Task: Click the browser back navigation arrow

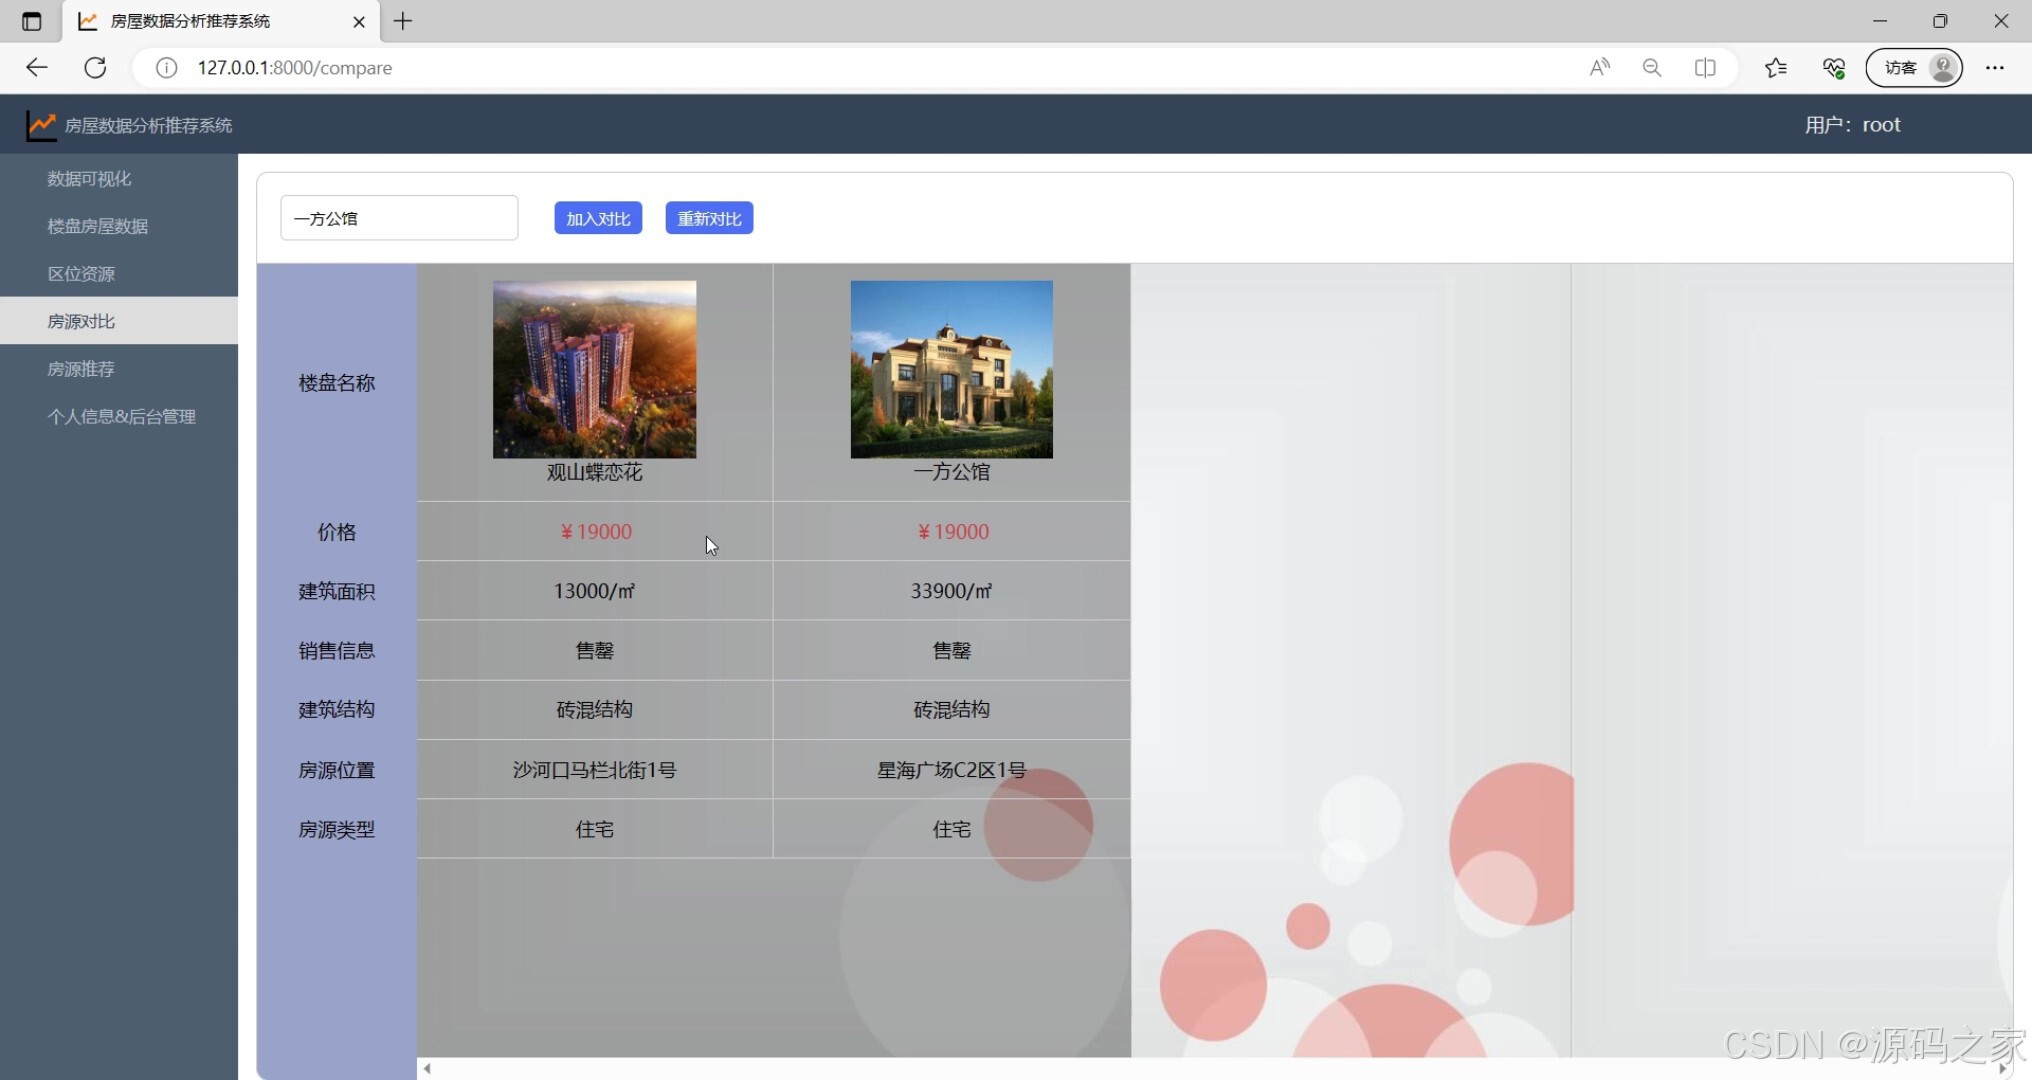Action: (37, 67)
